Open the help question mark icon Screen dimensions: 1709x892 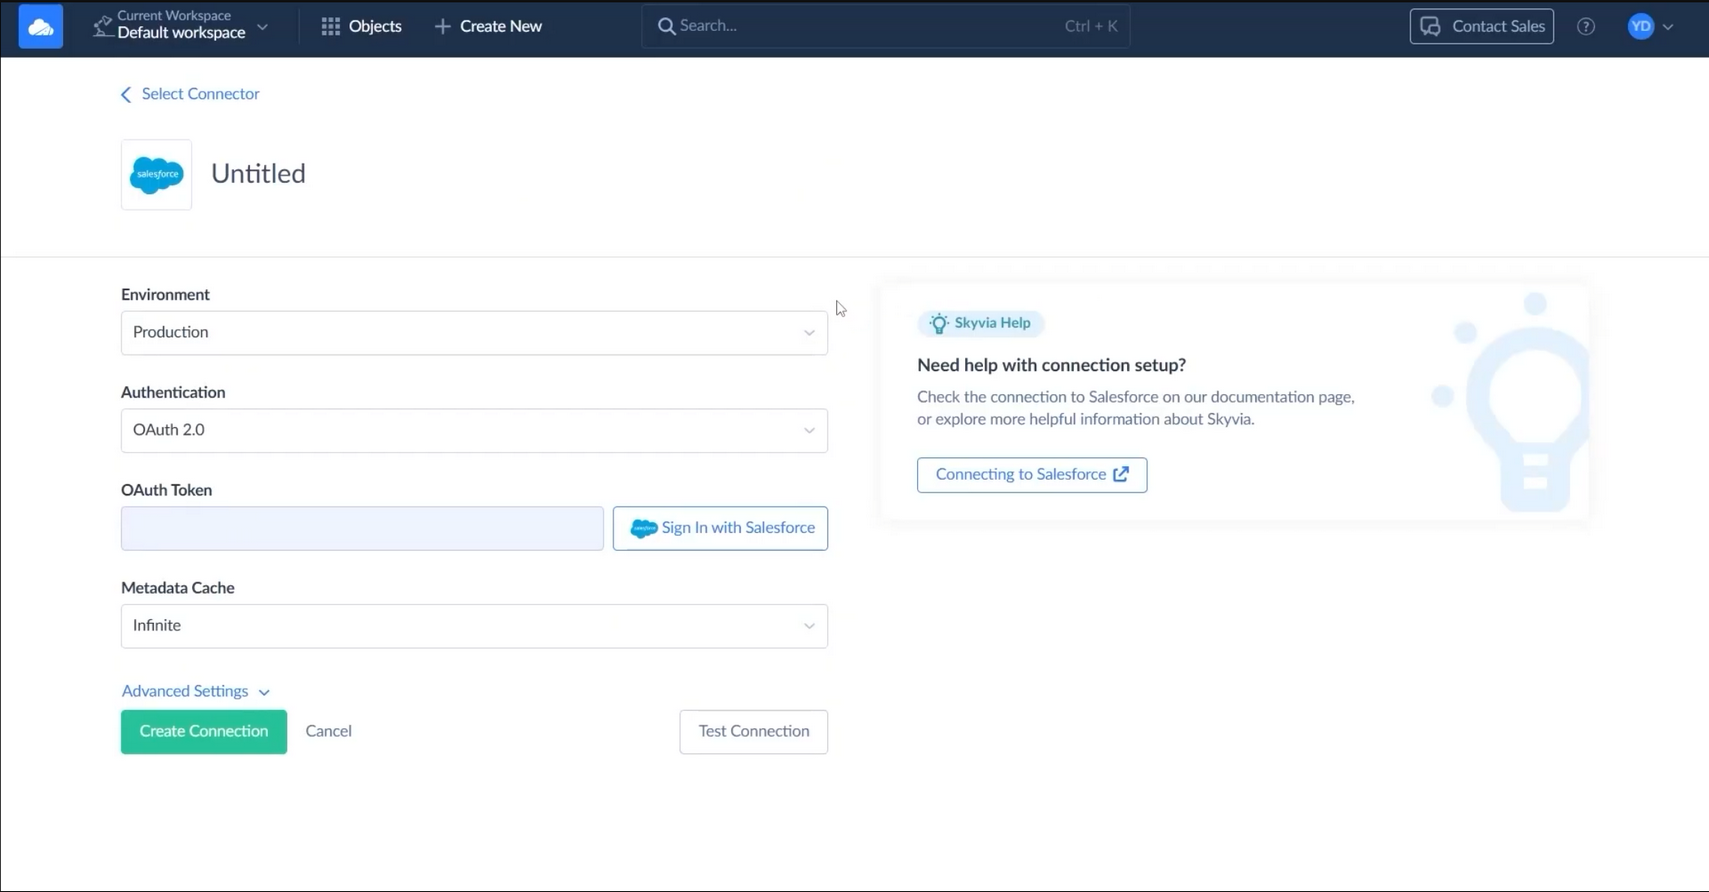click(1586, 26)
